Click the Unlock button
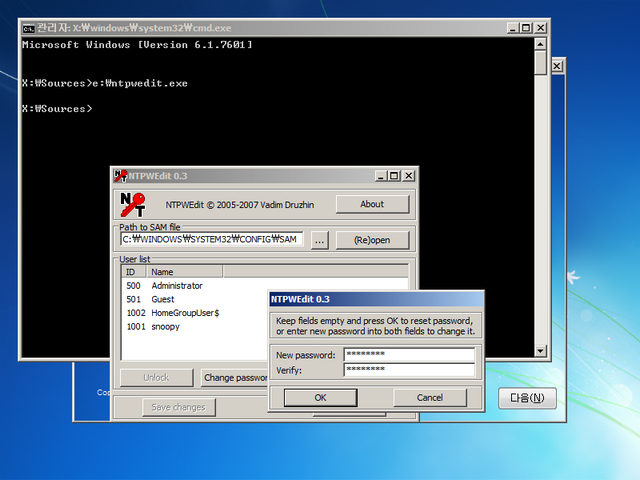Image resolution: width=640 pixels, height=480 pixels. point(157,378)
